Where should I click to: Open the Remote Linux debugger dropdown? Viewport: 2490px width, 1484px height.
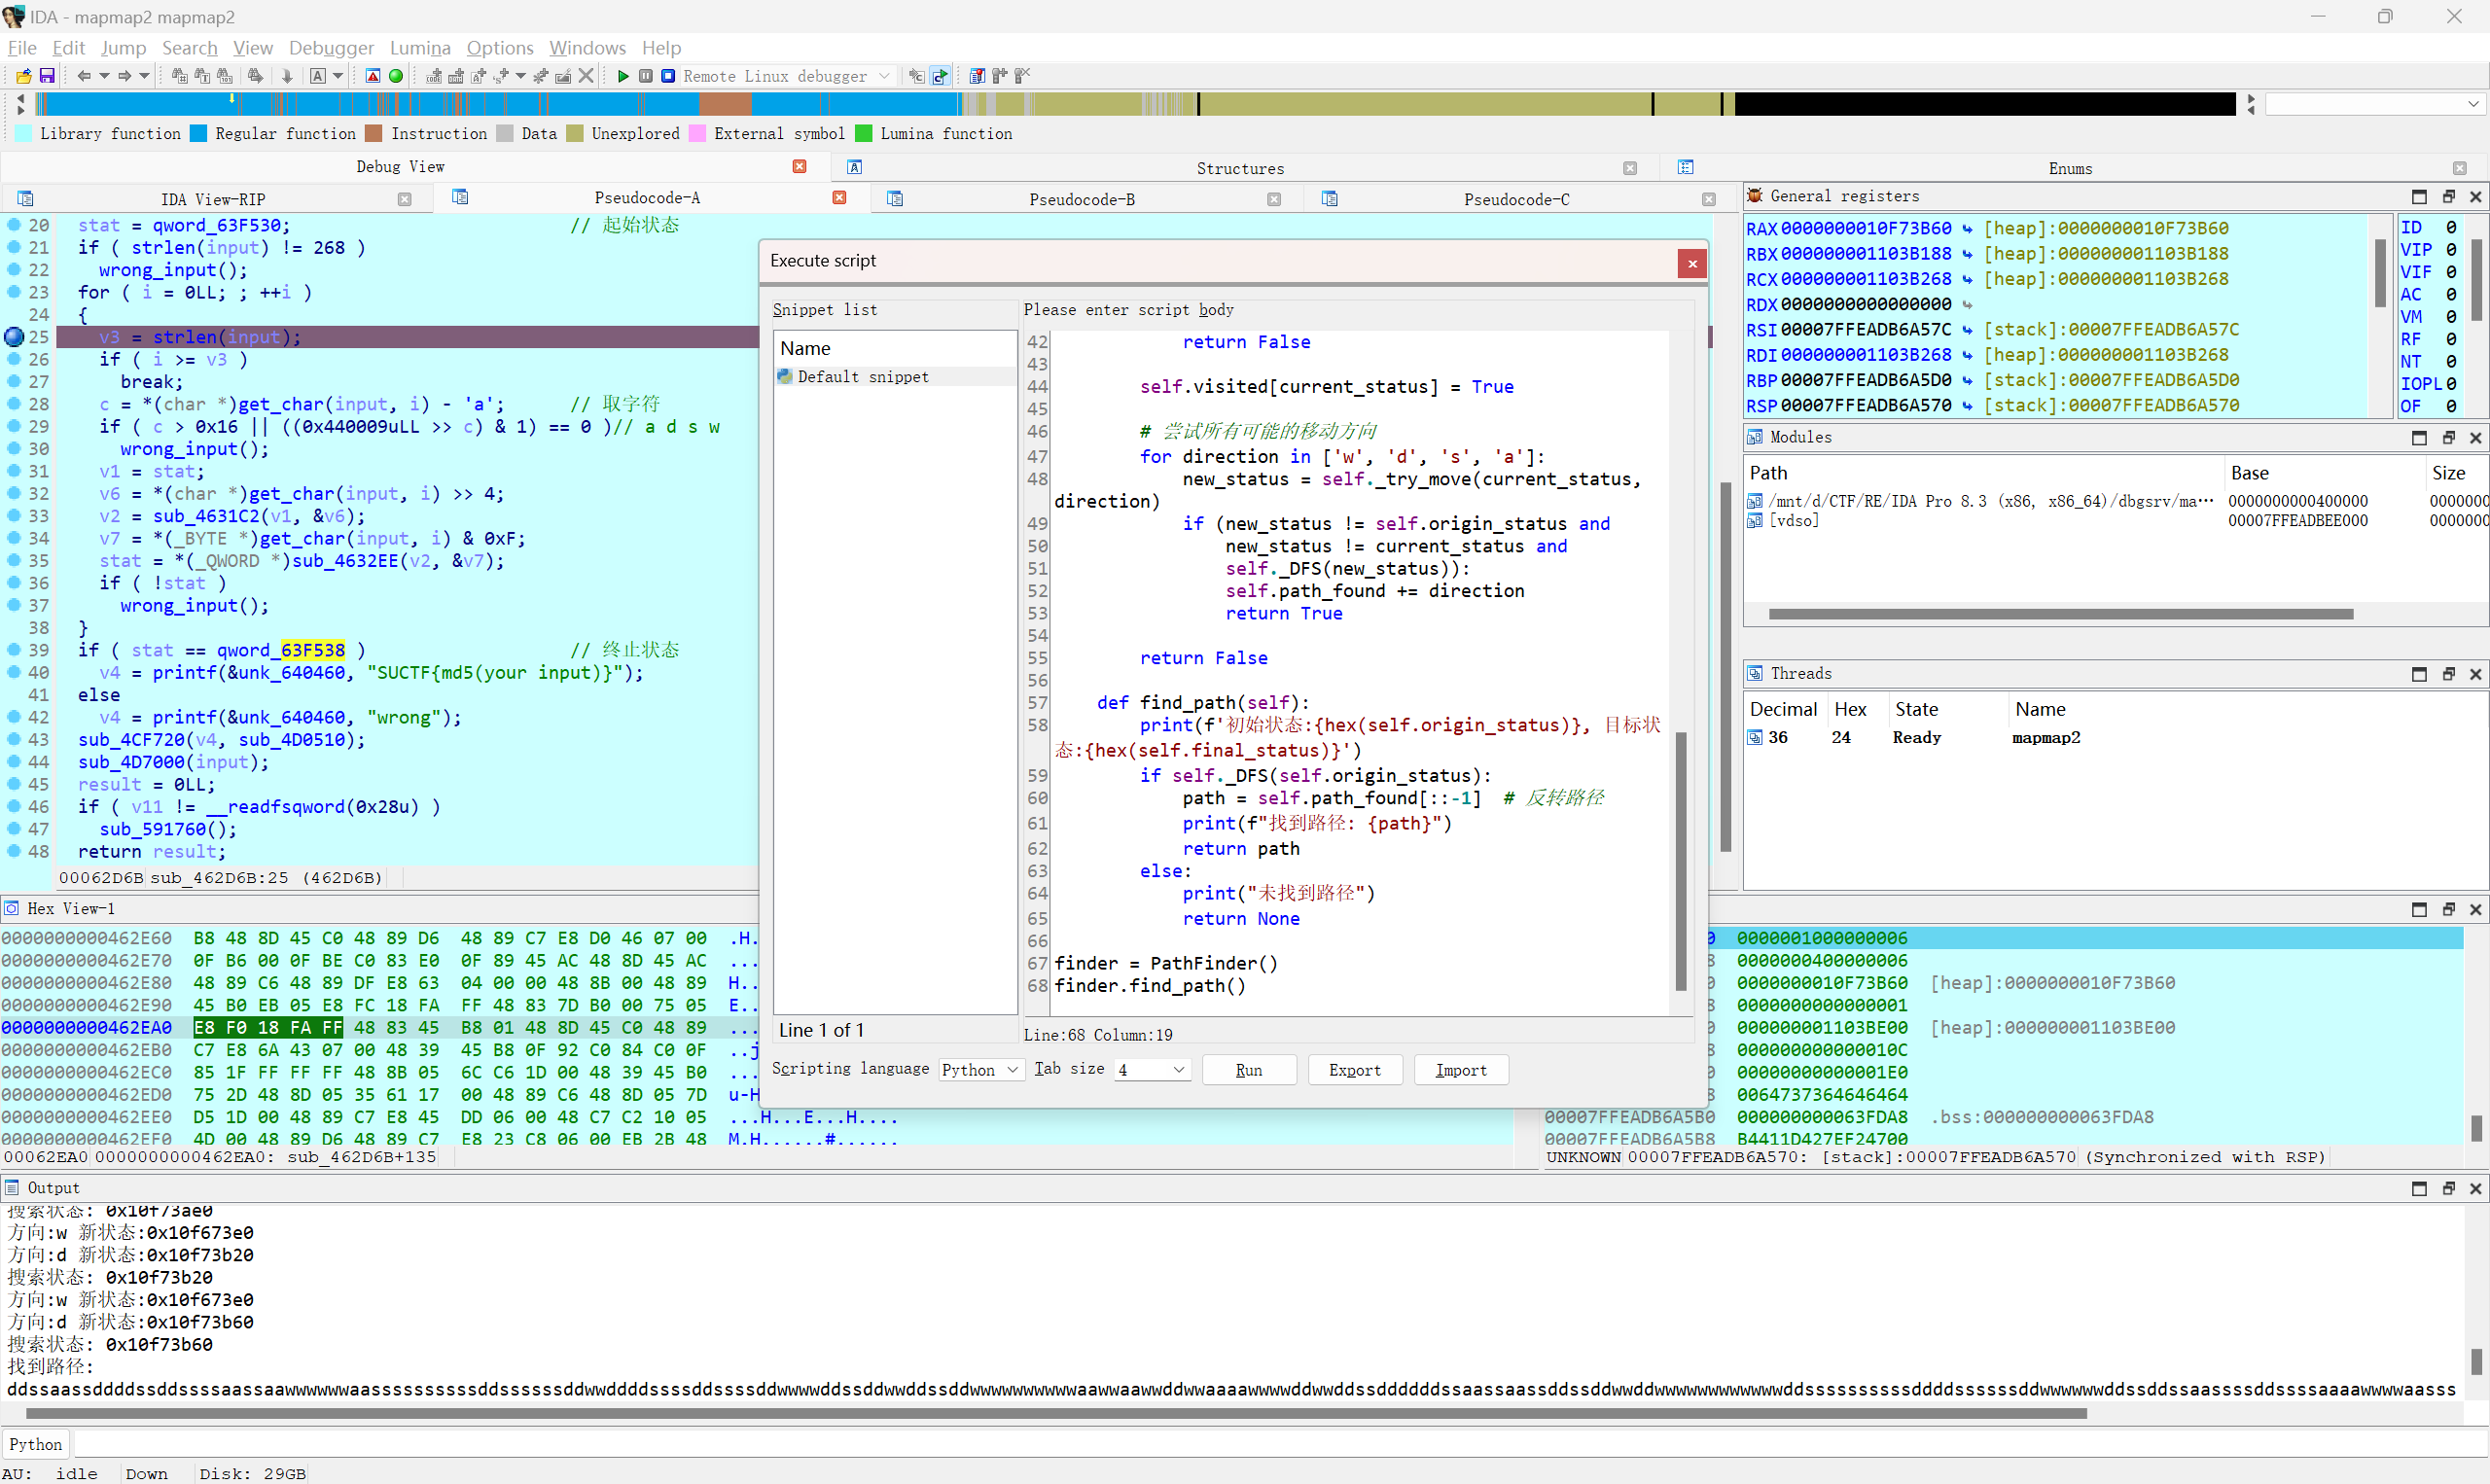[884, 76]
